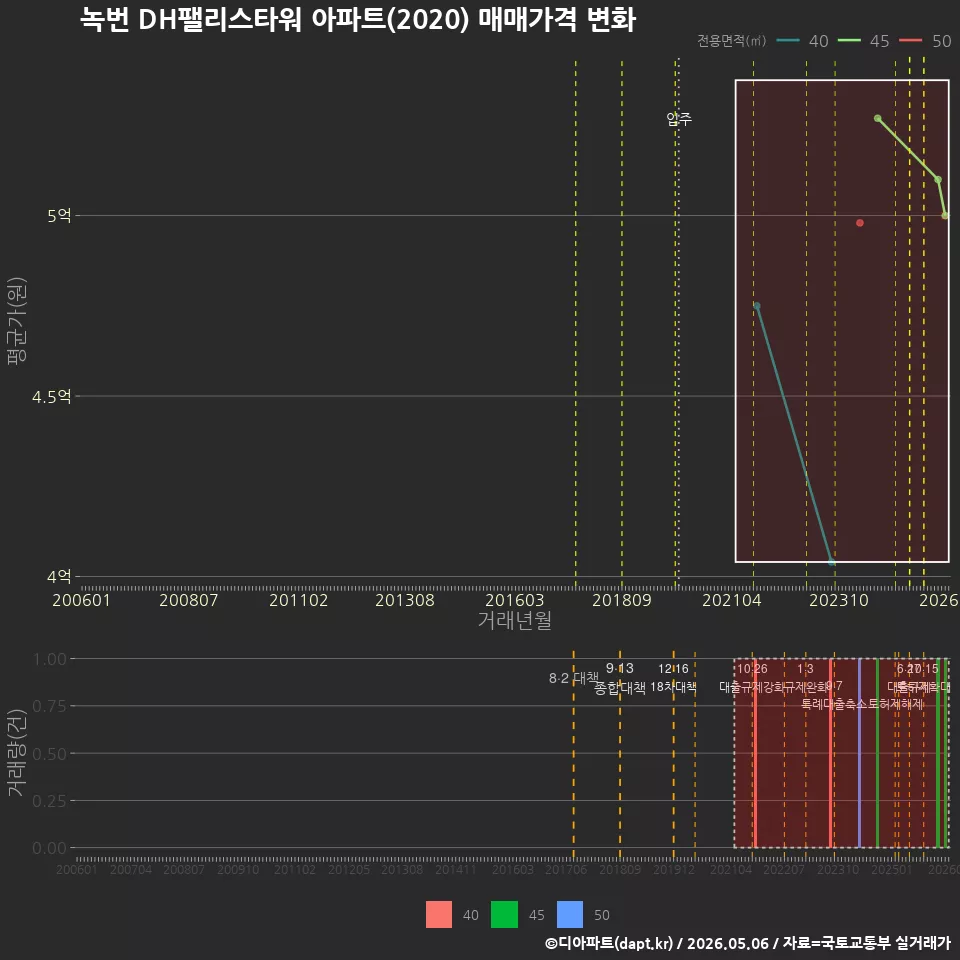The width and height of the screenshot is (960, 960).
Task: Click the 1.00 volume axis label
Action: point(50,659)
